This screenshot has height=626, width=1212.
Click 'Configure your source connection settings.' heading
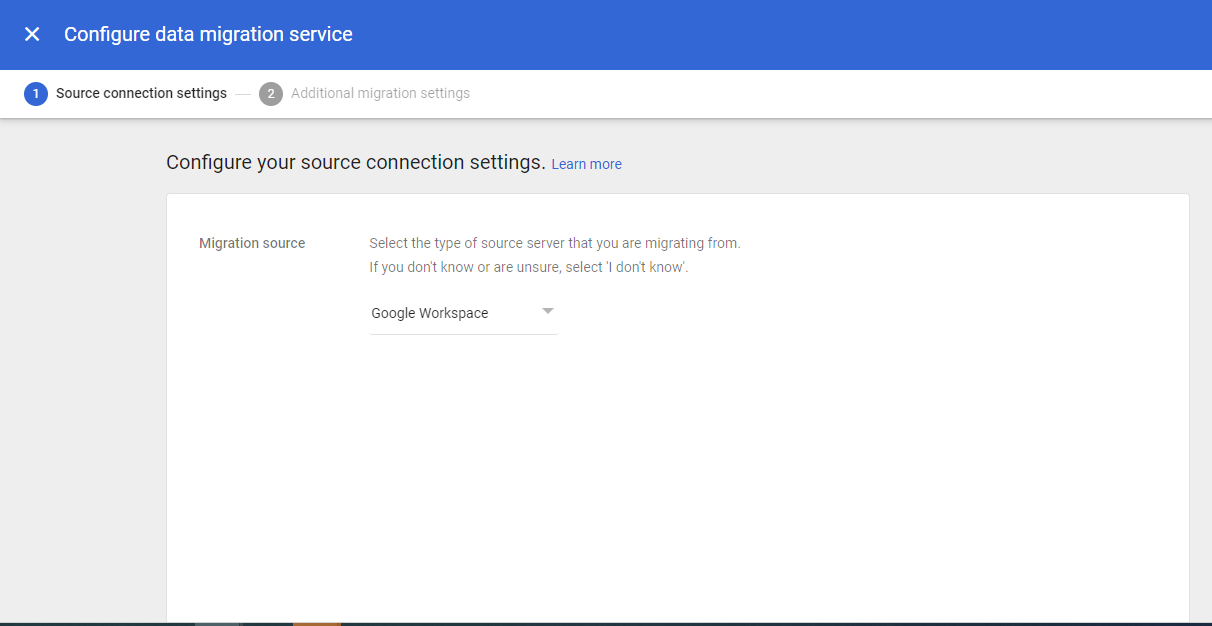click(x=356, y=162)
